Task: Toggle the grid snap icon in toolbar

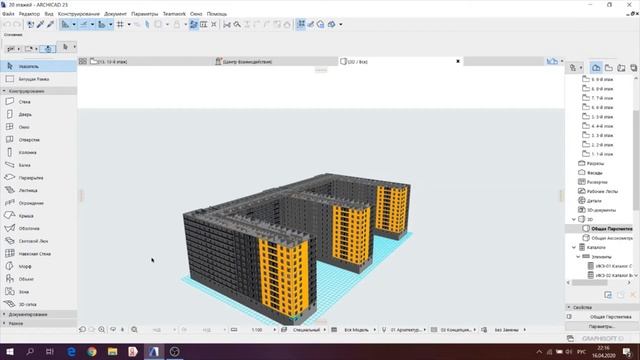Action: coord(120,24)
